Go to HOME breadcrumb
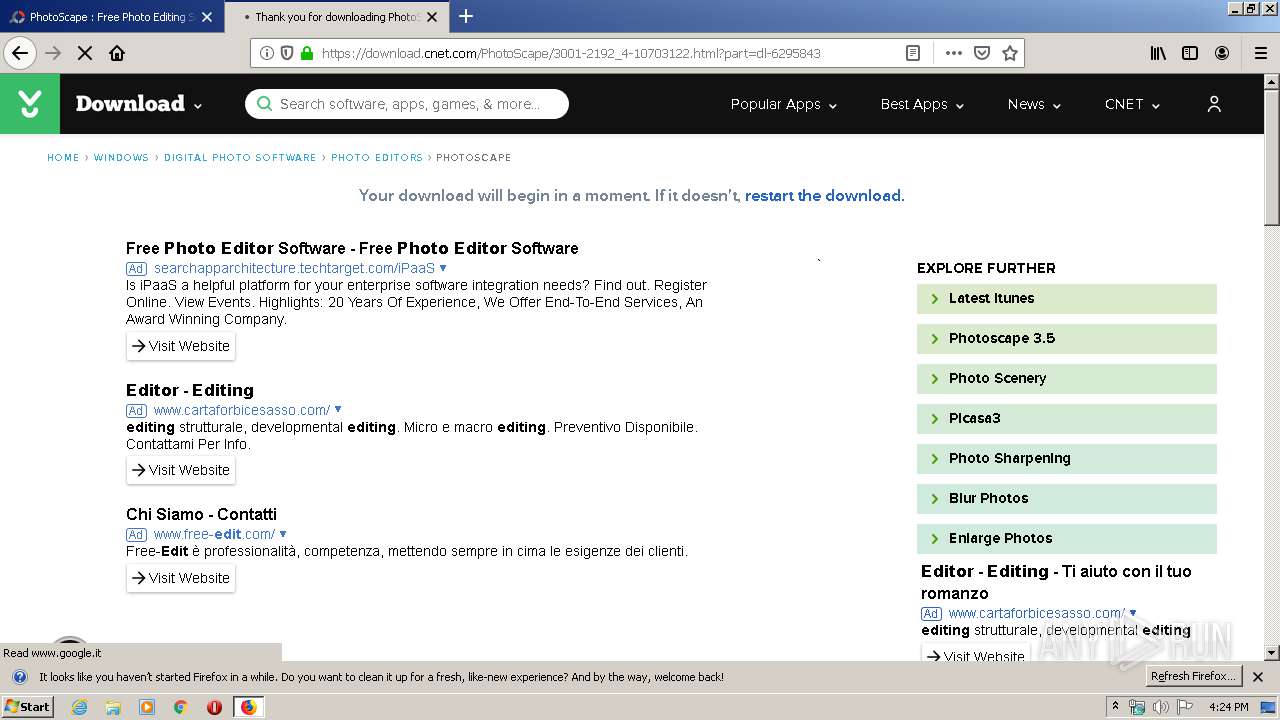Image resolution: width=1280 pixels, height=720 pixels. click(x=63, y=158)
